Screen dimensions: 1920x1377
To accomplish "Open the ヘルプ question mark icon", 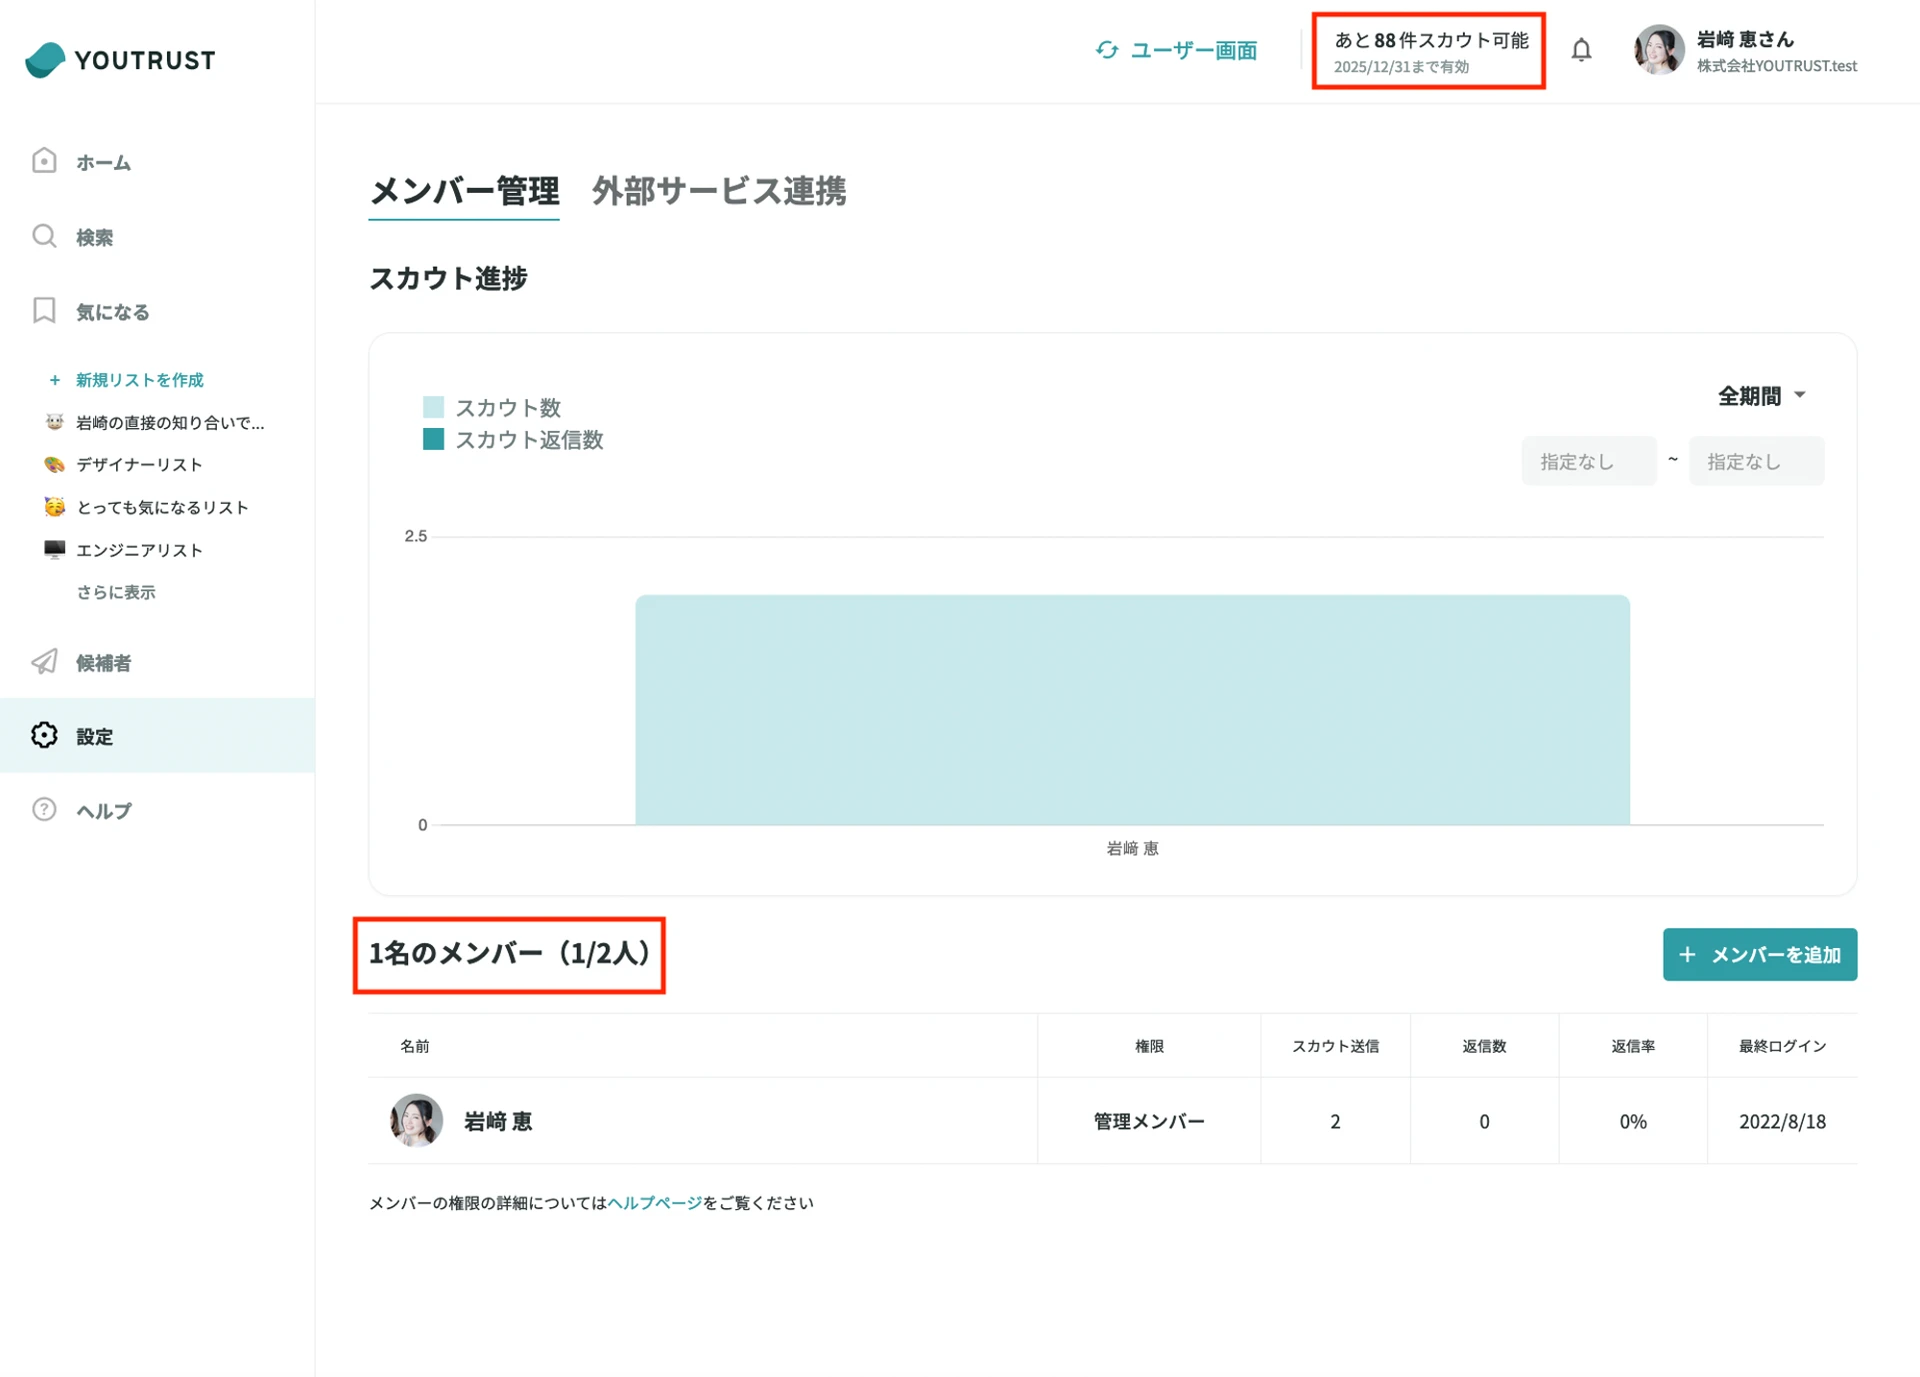I will pyautogui.click(x=44, y=810).
